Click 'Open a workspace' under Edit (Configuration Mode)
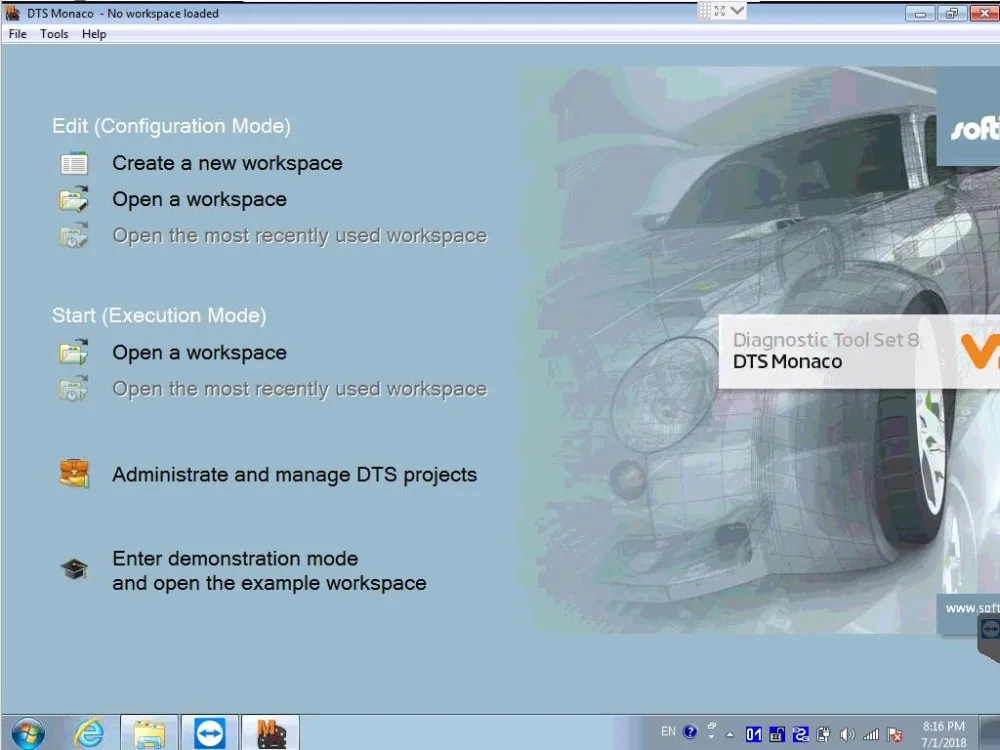The width and height of the screenshot is (1000, 750). point(199,200)
